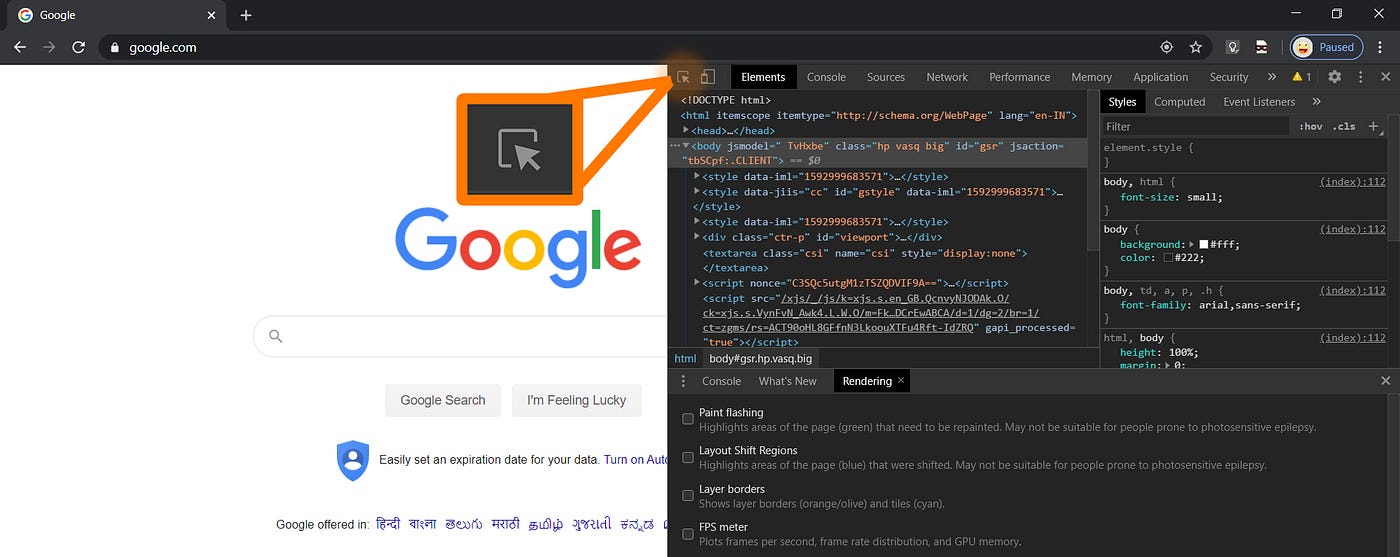The image size is (1400, 557).
Task: Open the Computed styles tab
Action: [x=1180, y=102]
